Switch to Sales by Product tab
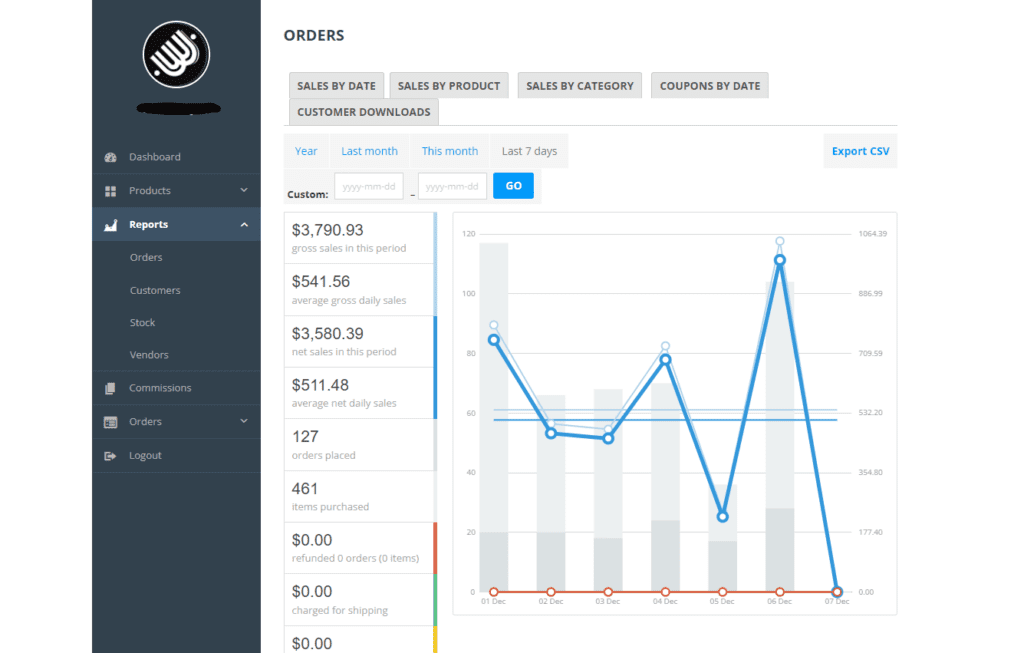This screenshot has width=1024, height=653. tap(449, 86)
